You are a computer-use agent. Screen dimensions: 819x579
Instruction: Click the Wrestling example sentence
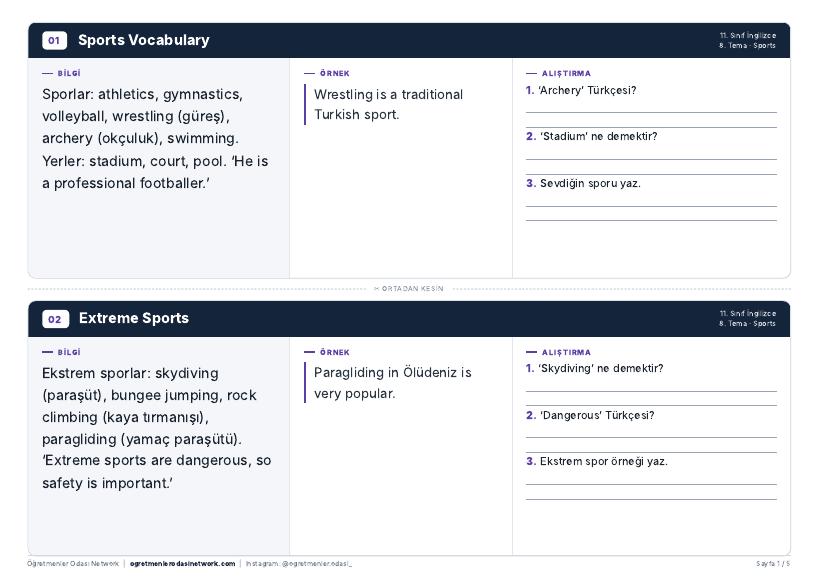388,104
